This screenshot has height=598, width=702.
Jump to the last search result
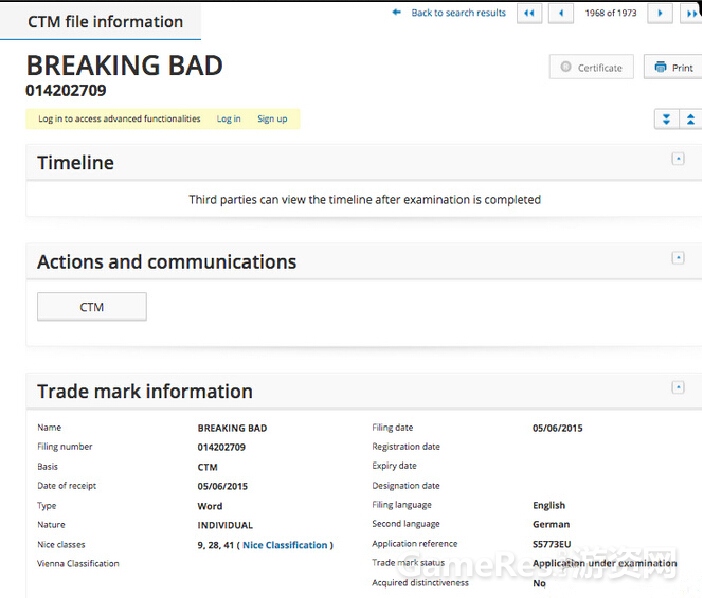(x=691, y=13)
